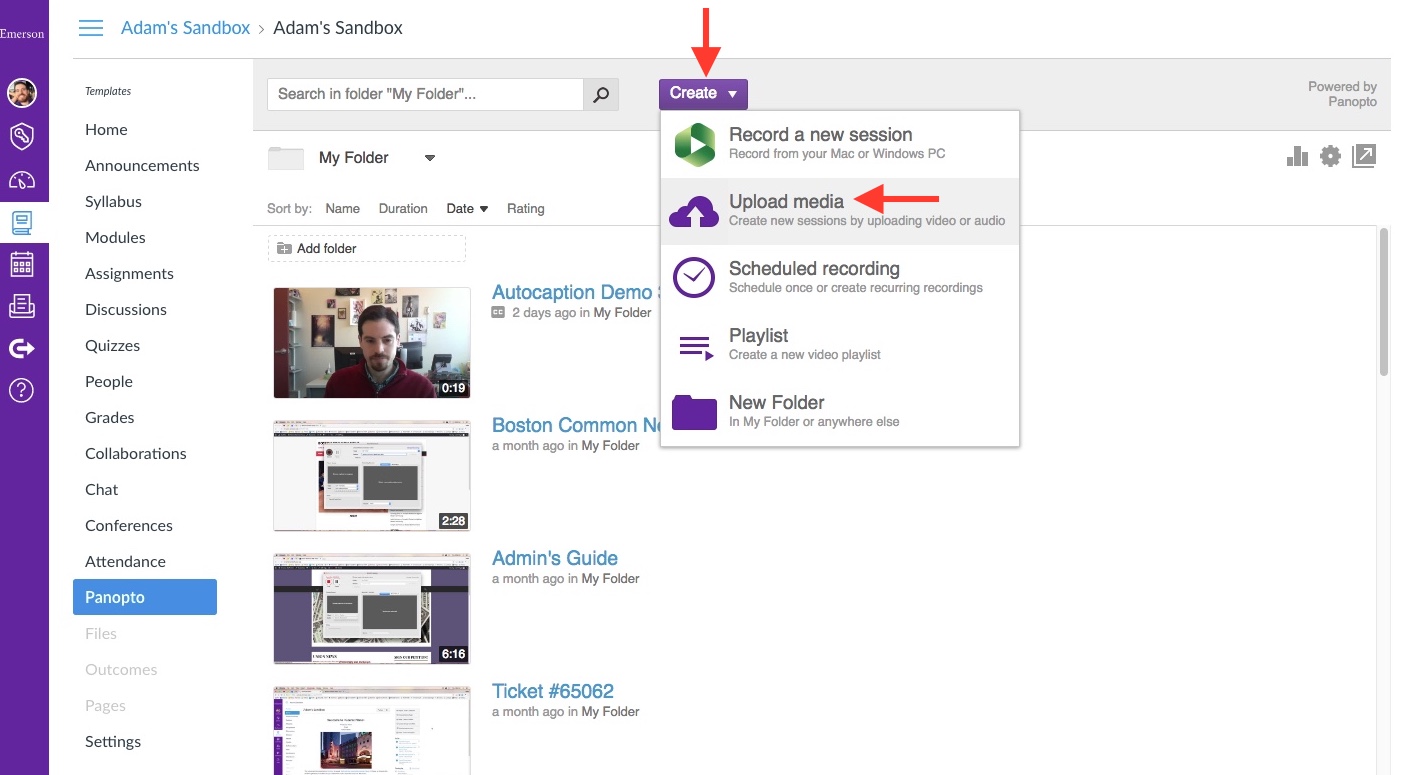1427x775 pixels.
Task: Sort by Date dropdown
Action: click(467, 209)
